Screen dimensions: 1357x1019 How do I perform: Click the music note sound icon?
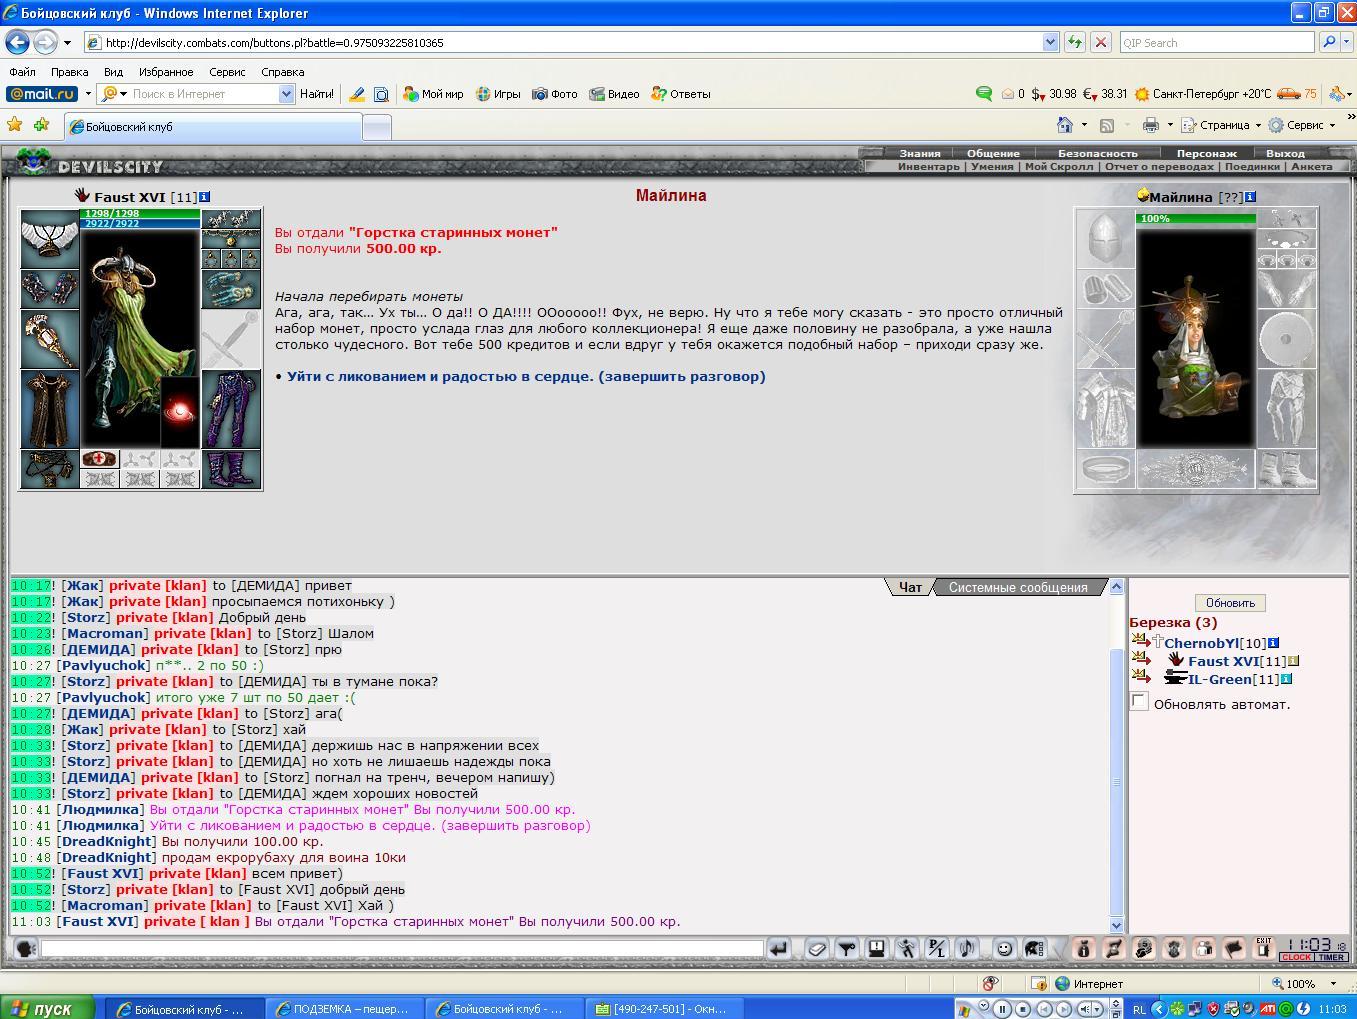(966, 948)
